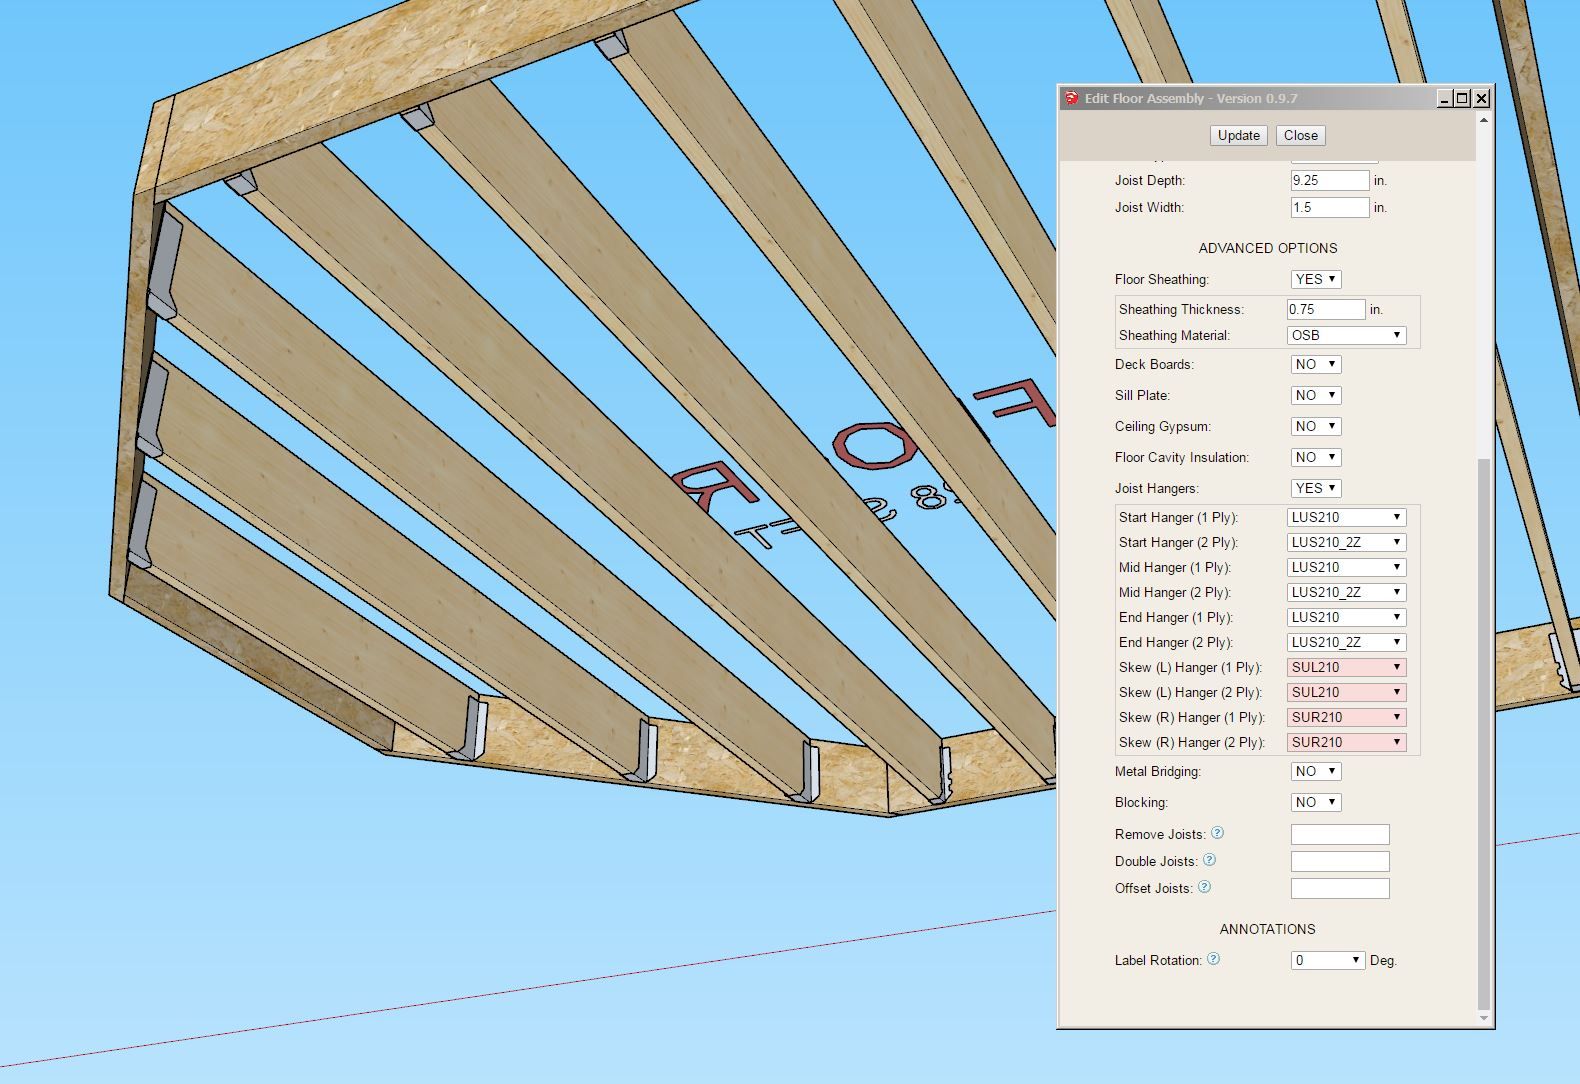1580x1084 pixels.
Task: Open the Start Hanger (2 Ply) dropdown
Action: click(x=1347, y=542)
